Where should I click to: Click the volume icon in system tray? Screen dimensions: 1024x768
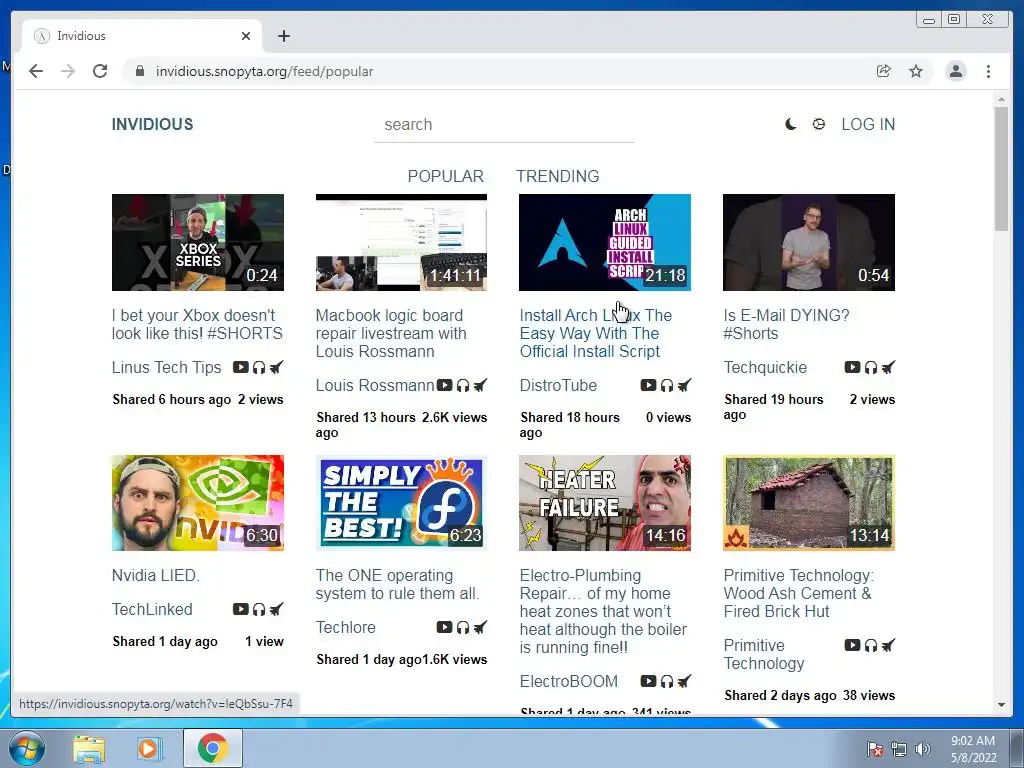click(923, 749)
